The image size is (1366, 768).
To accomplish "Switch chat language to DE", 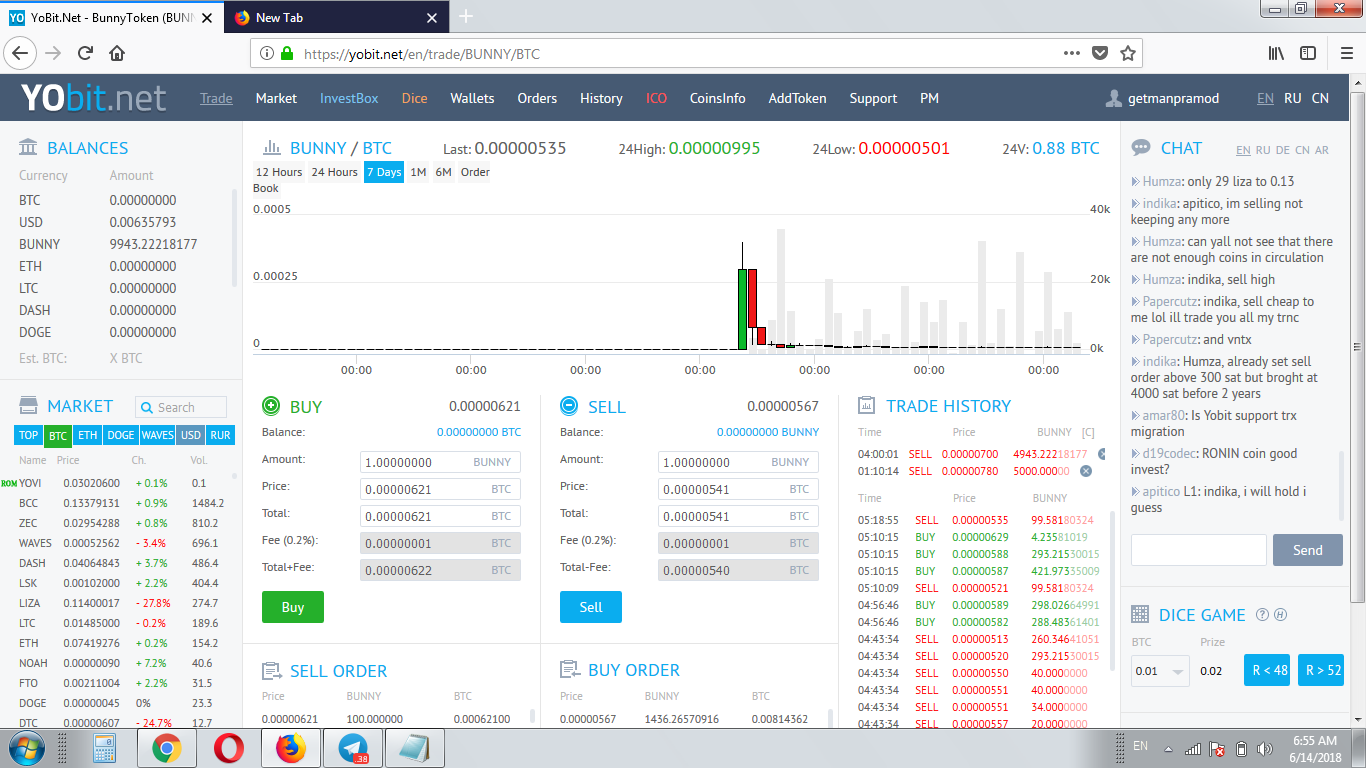I will 1283,150.
